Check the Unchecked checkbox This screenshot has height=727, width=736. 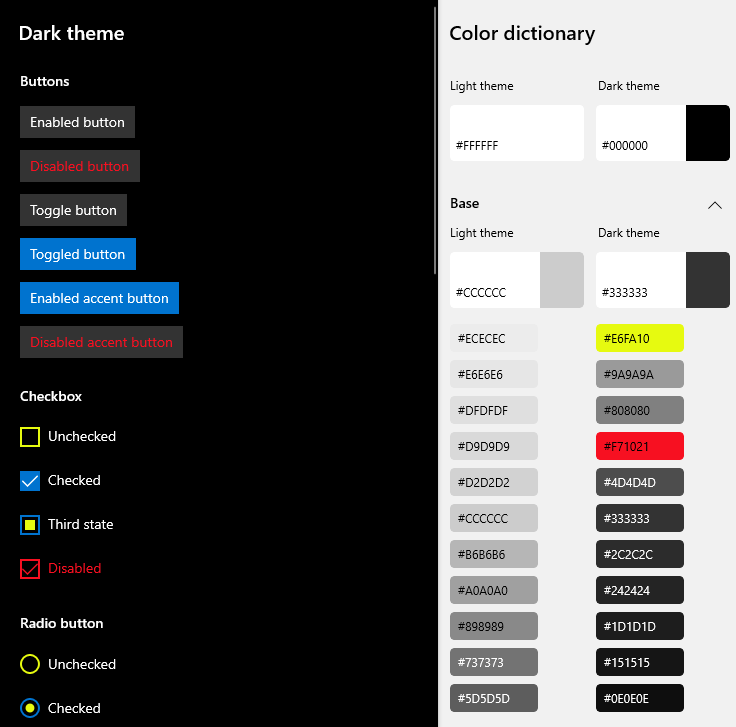point(30,437)
